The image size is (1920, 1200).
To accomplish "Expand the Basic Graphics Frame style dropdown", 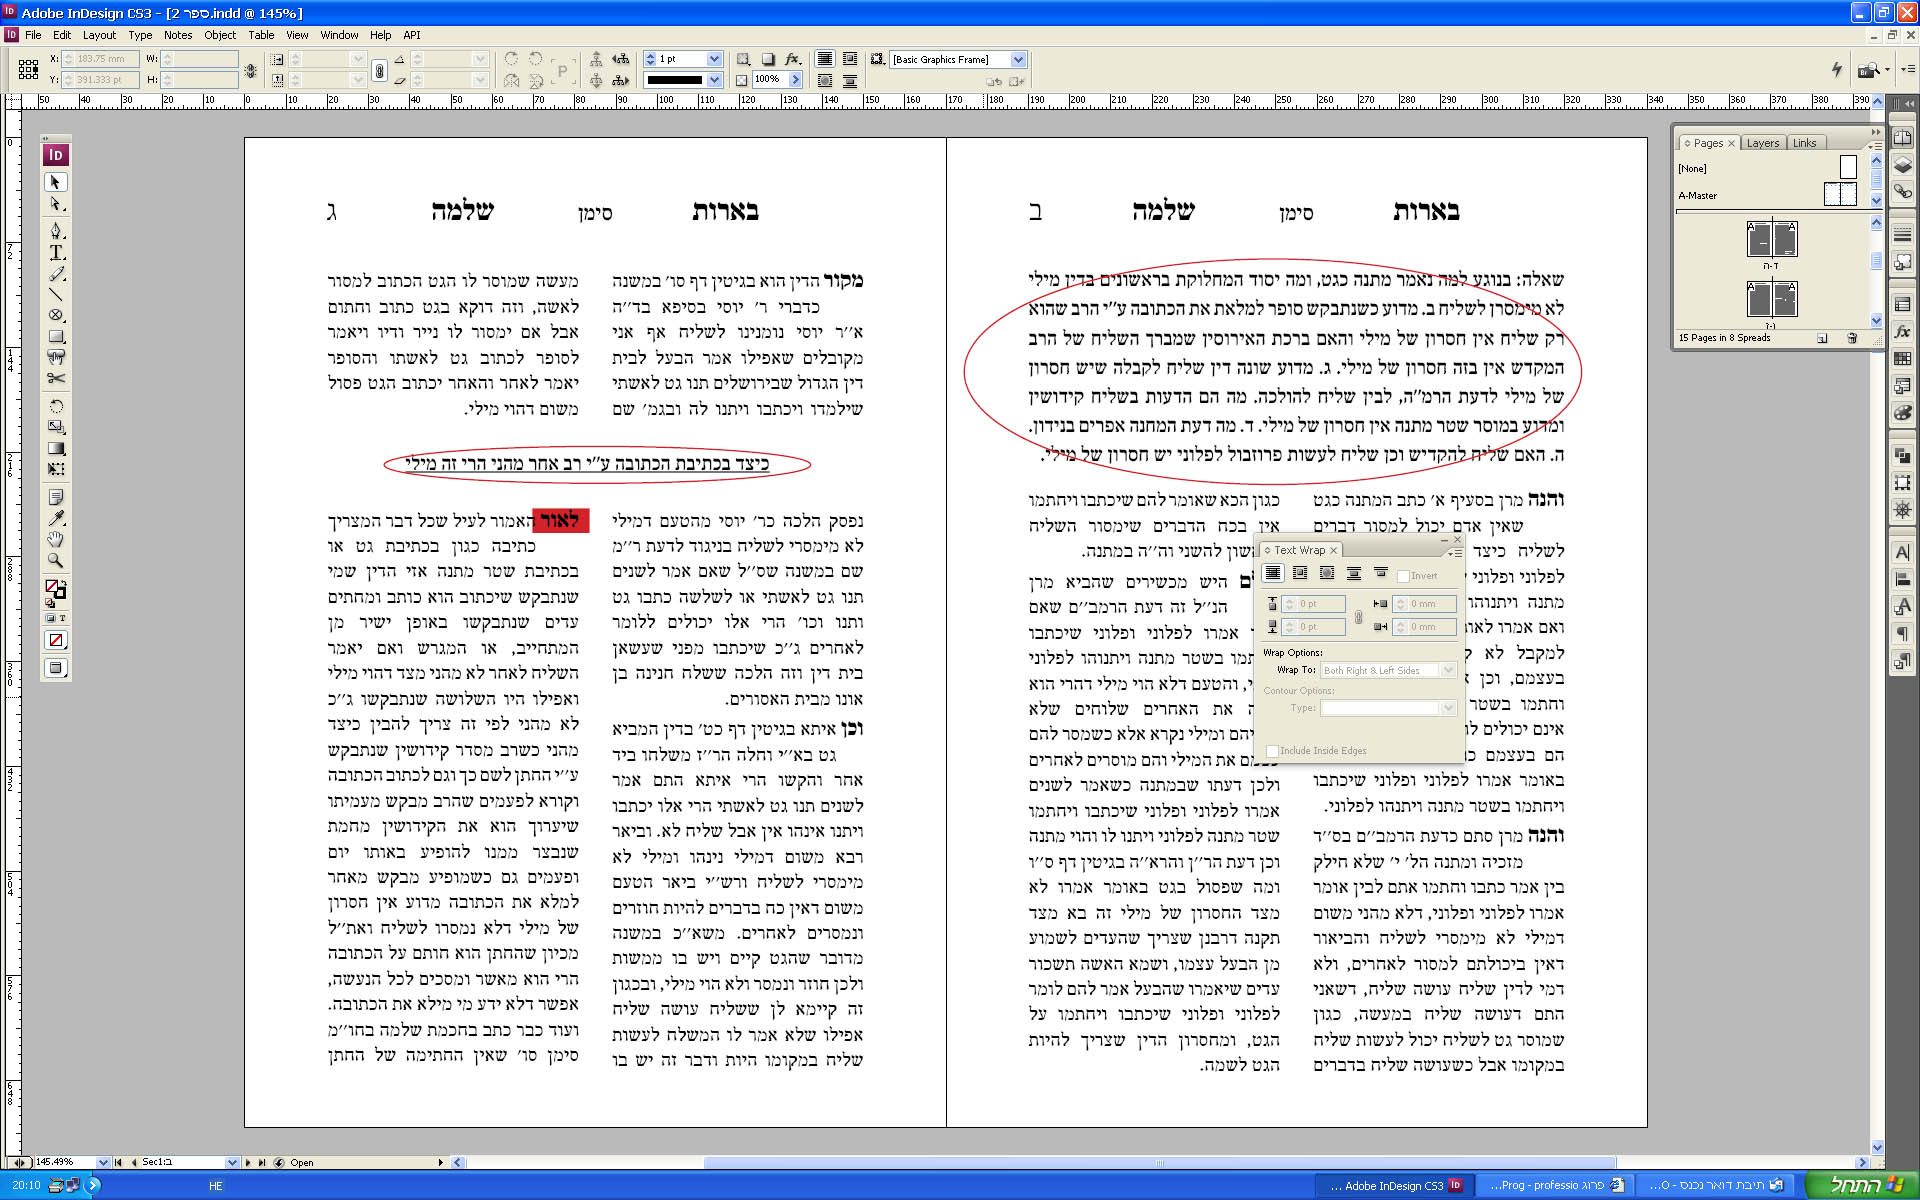I will [1018, 60].
